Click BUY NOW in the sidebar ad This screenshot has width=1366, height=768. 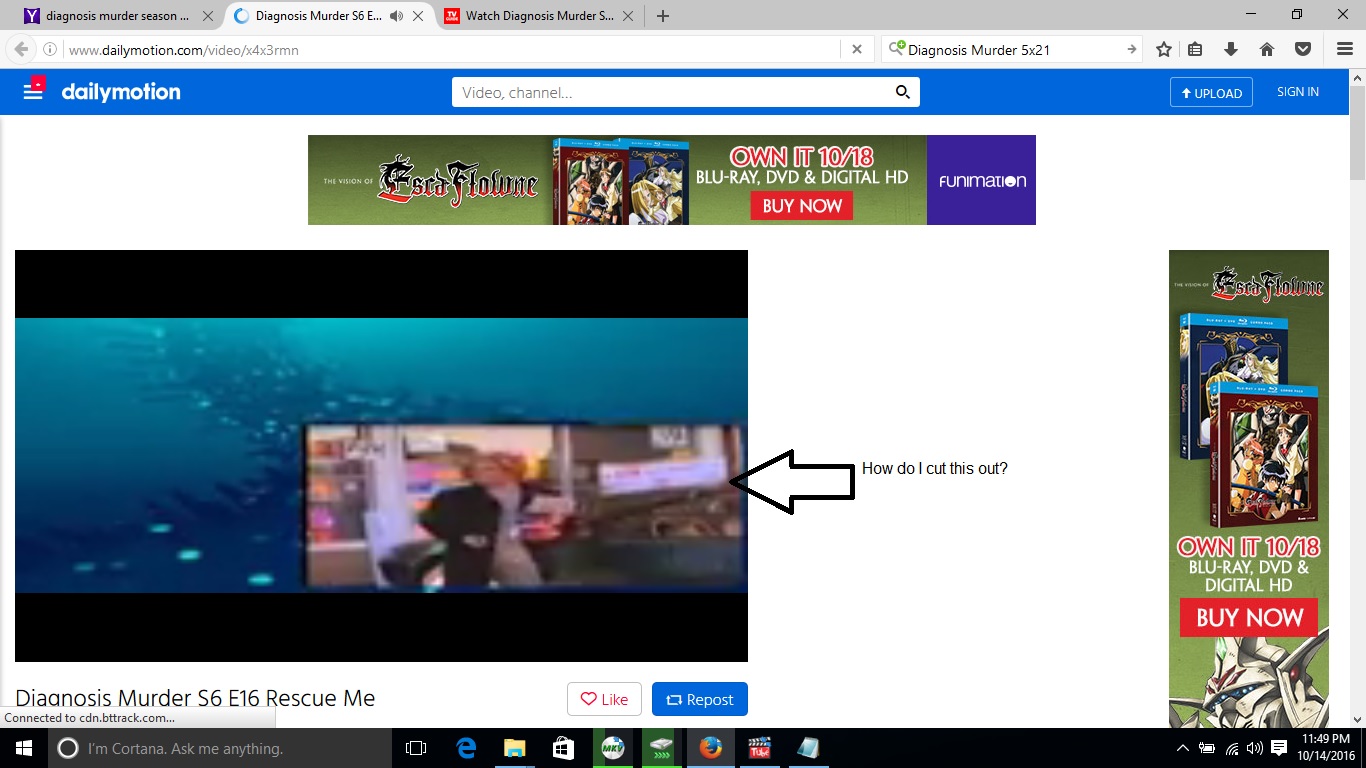coord(1249,618)
